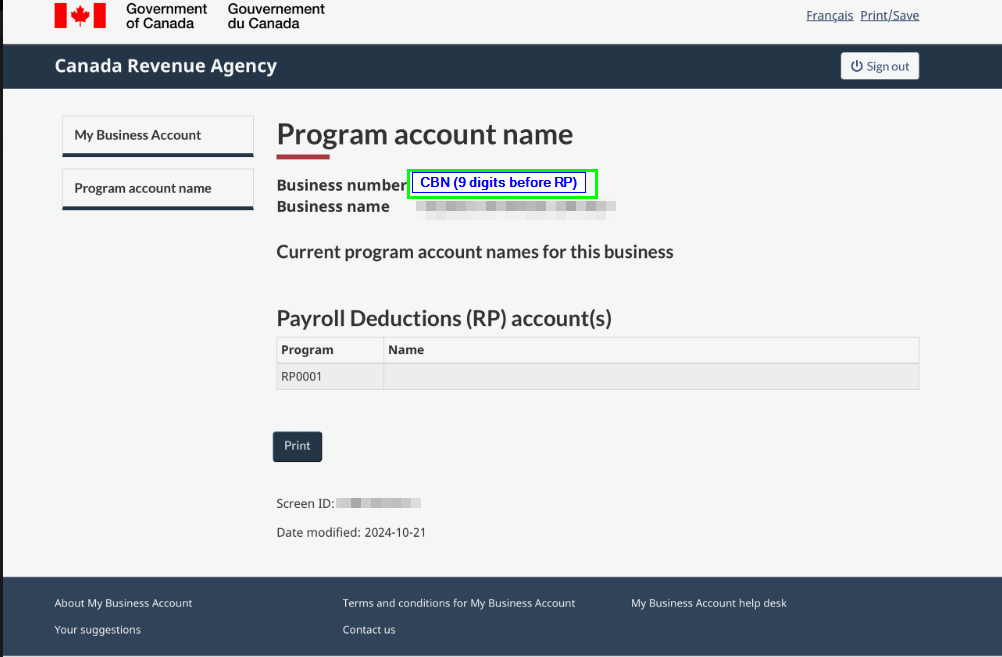Screen dimensions: 1002x657
Task: Click the Name column header
Action: [x=406, y=350]
